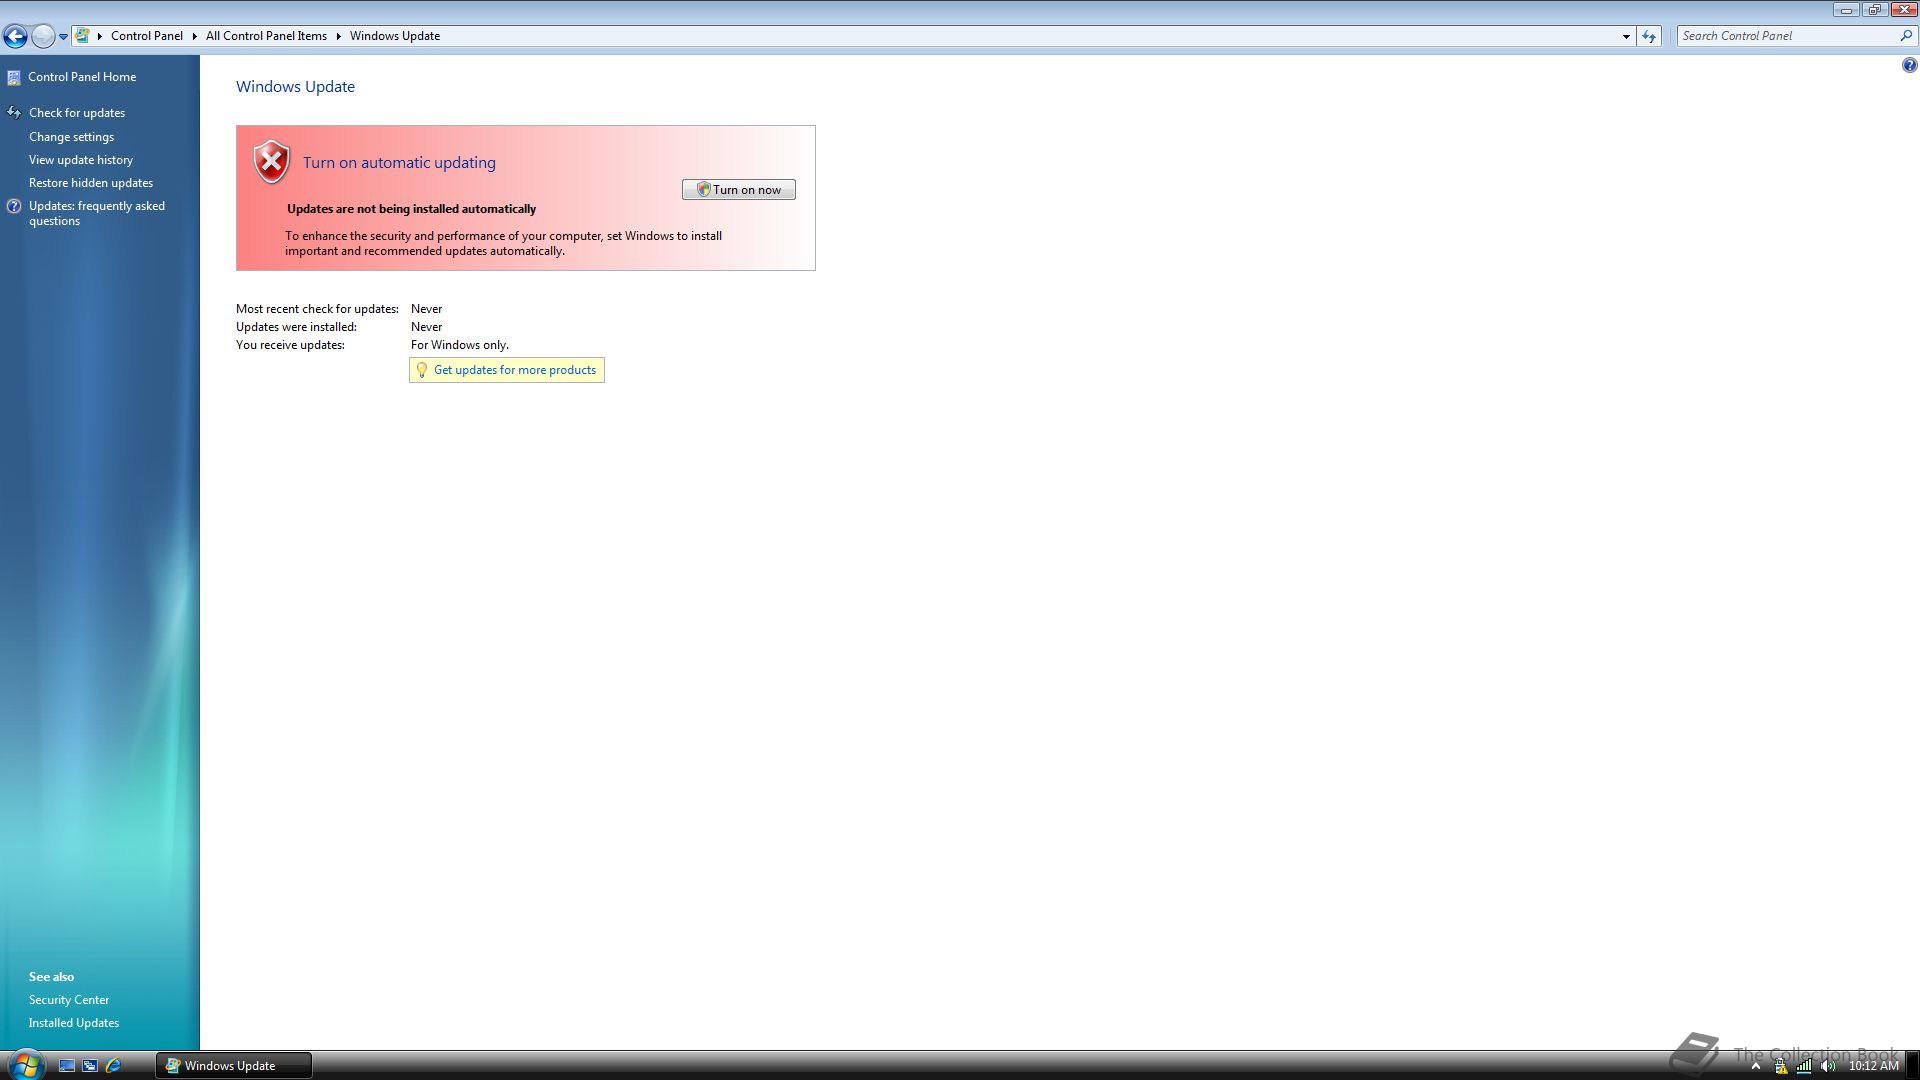Open Change settings
Viewport: 1920px width, 1080px height.
[x=71, y=137]
